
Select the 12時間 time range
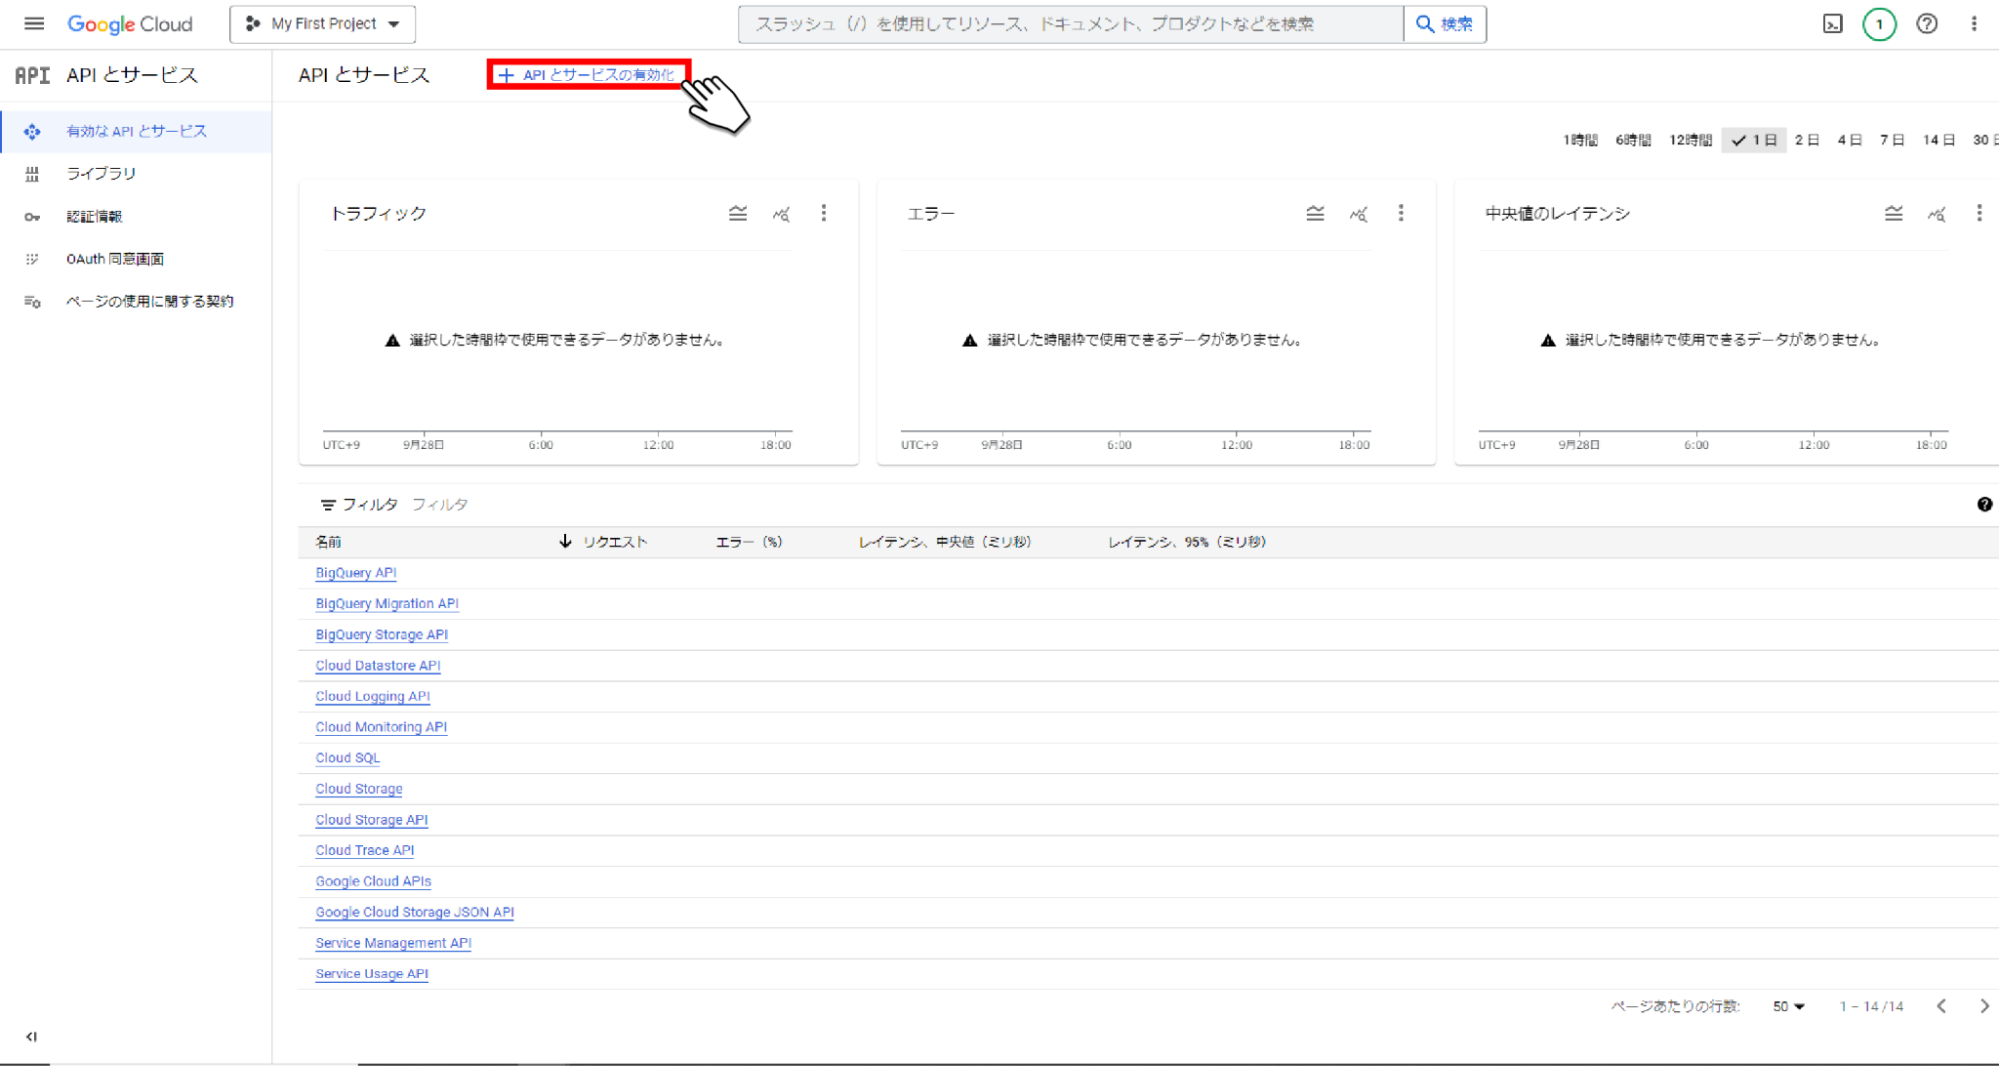click(1690, 140)
